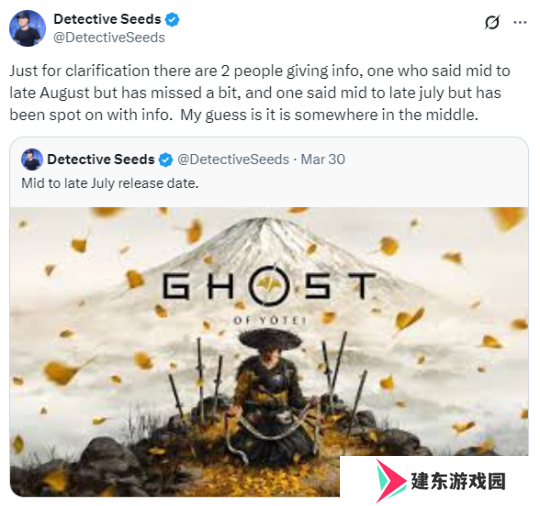Click the verified badge in the quoted post
Image resolution: width=540 pixels, height=506 pixels.
pyautogui.click(x=166, y=159)
